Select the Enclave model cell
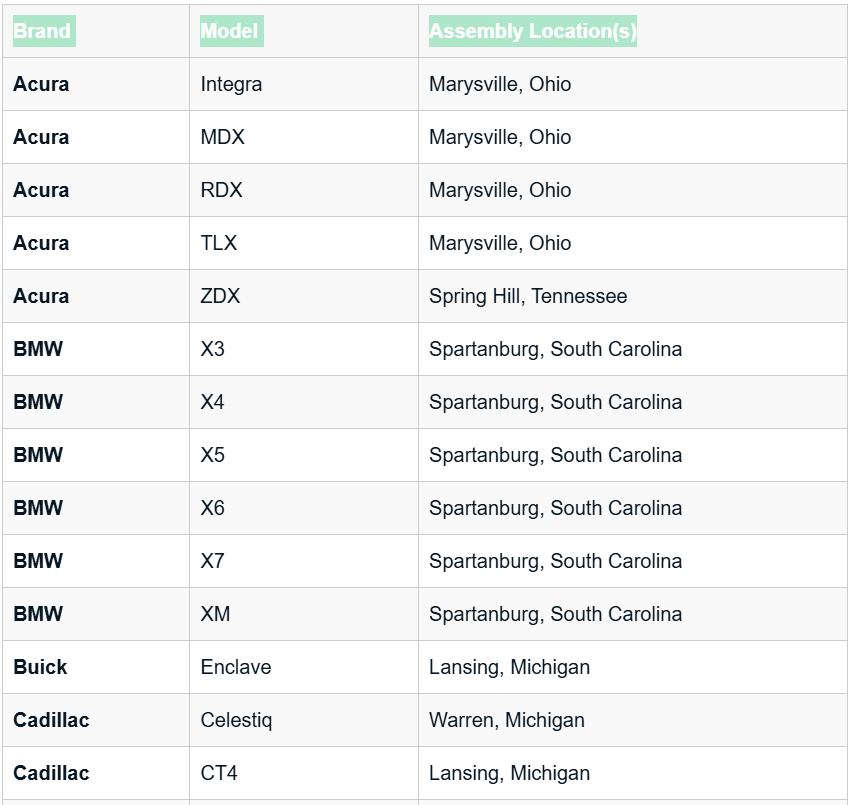 pyautogui.click(x=236, y=667)
